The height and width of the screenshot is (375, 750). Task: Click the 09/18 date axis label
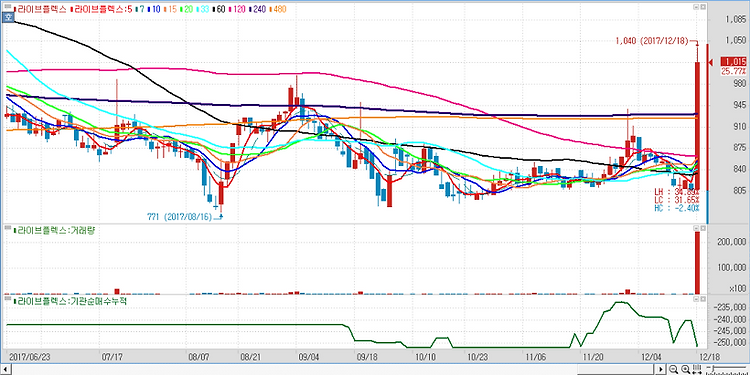368,357
